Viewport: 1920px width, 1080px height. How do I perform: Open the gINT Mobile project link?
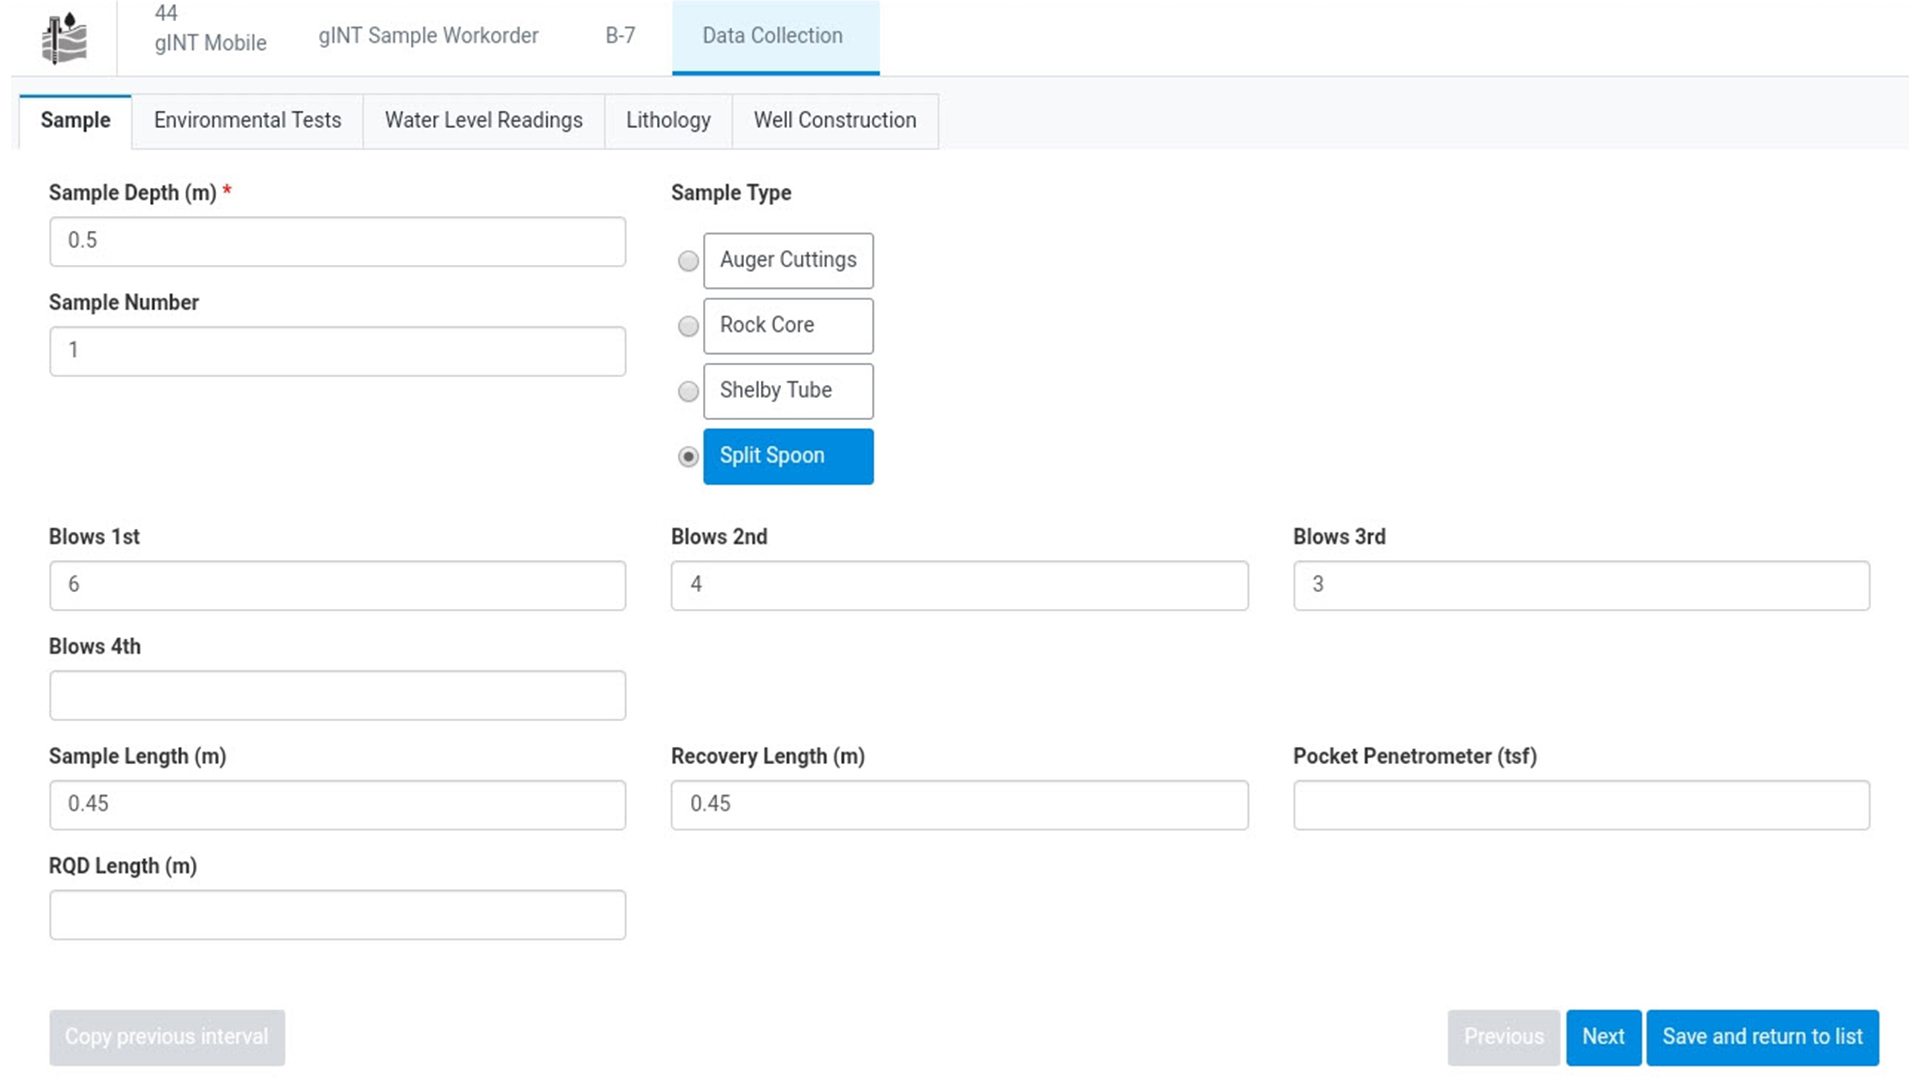[210, 43]
